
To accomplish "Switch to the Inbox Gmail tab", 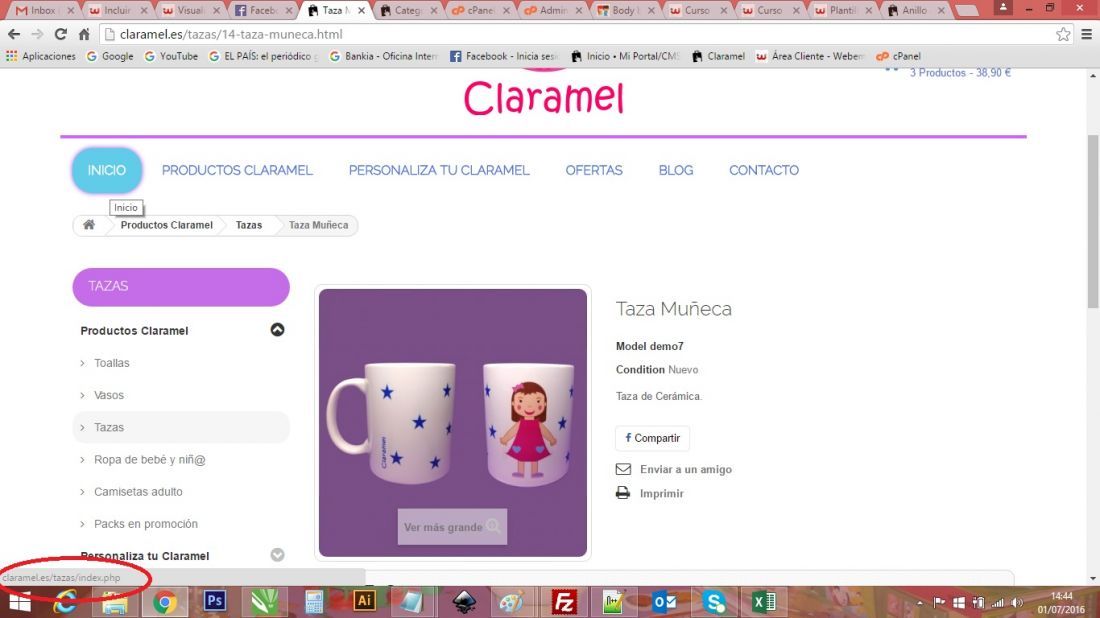I will pyautogui.click(x=44, y=11).
